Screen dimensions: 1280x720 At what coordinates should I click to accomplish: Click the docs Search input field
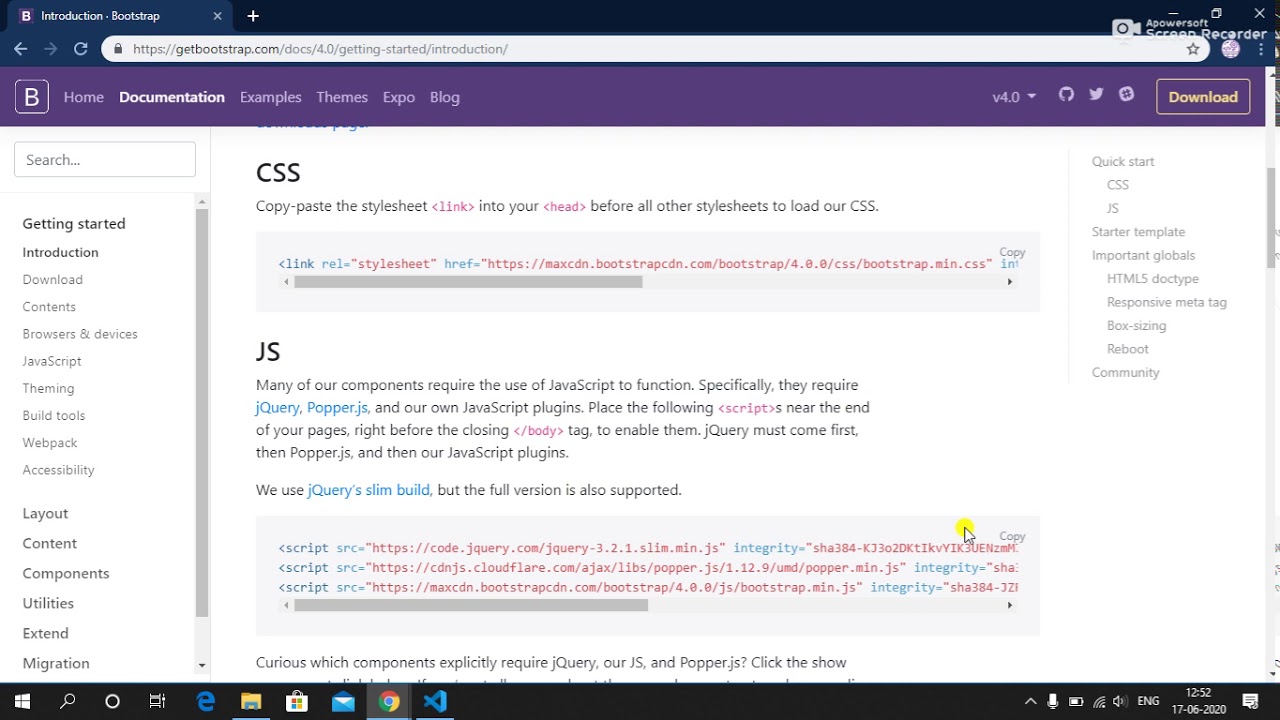click(x=105, y=160)
